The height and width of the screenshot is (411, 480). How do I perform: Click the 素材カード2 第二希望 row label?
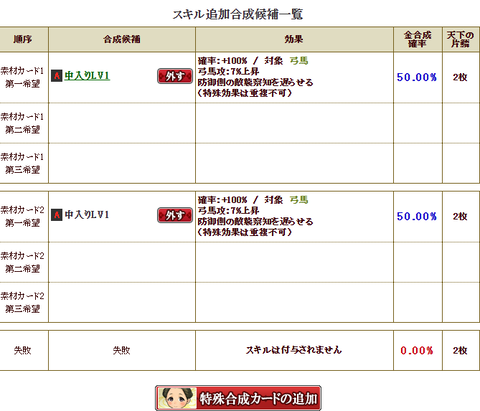22,262
